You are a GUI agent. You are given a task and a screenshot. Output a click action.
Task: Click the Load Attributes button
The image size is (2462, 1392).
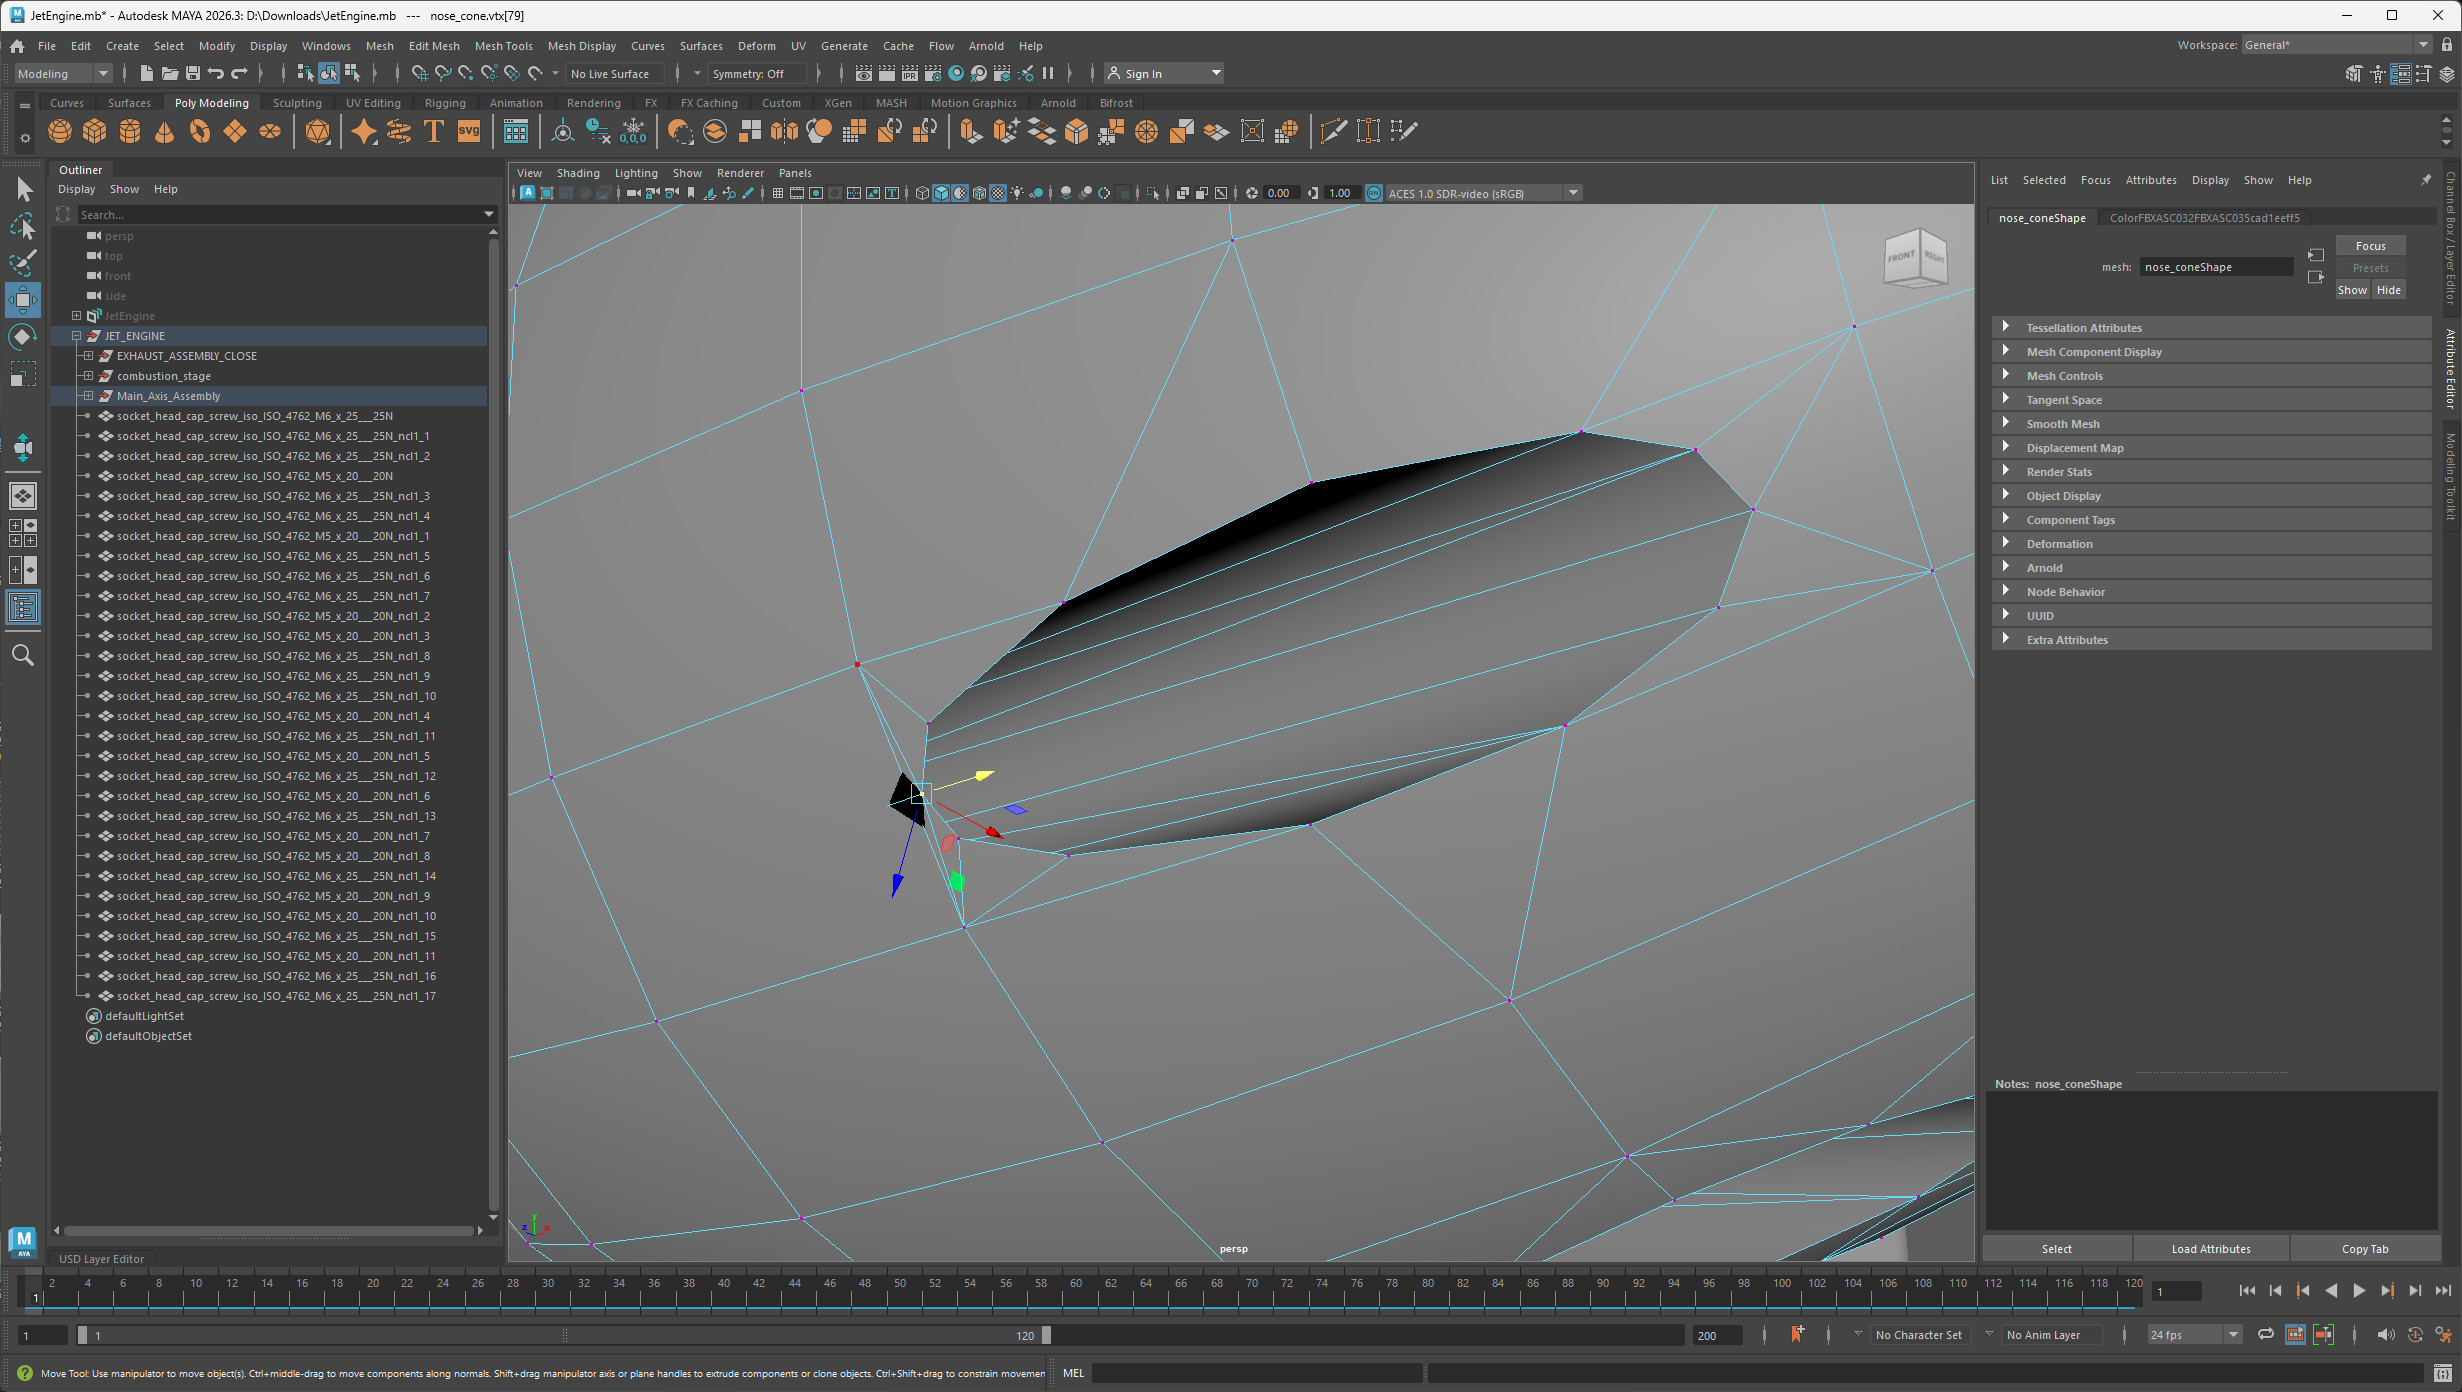(2209, 1248)
